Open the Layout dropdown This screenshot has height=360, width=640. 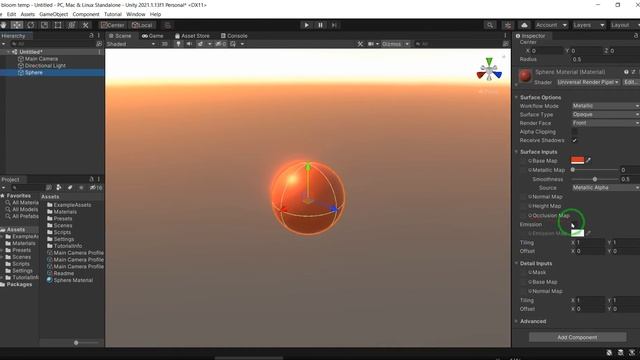coord(624,25)
